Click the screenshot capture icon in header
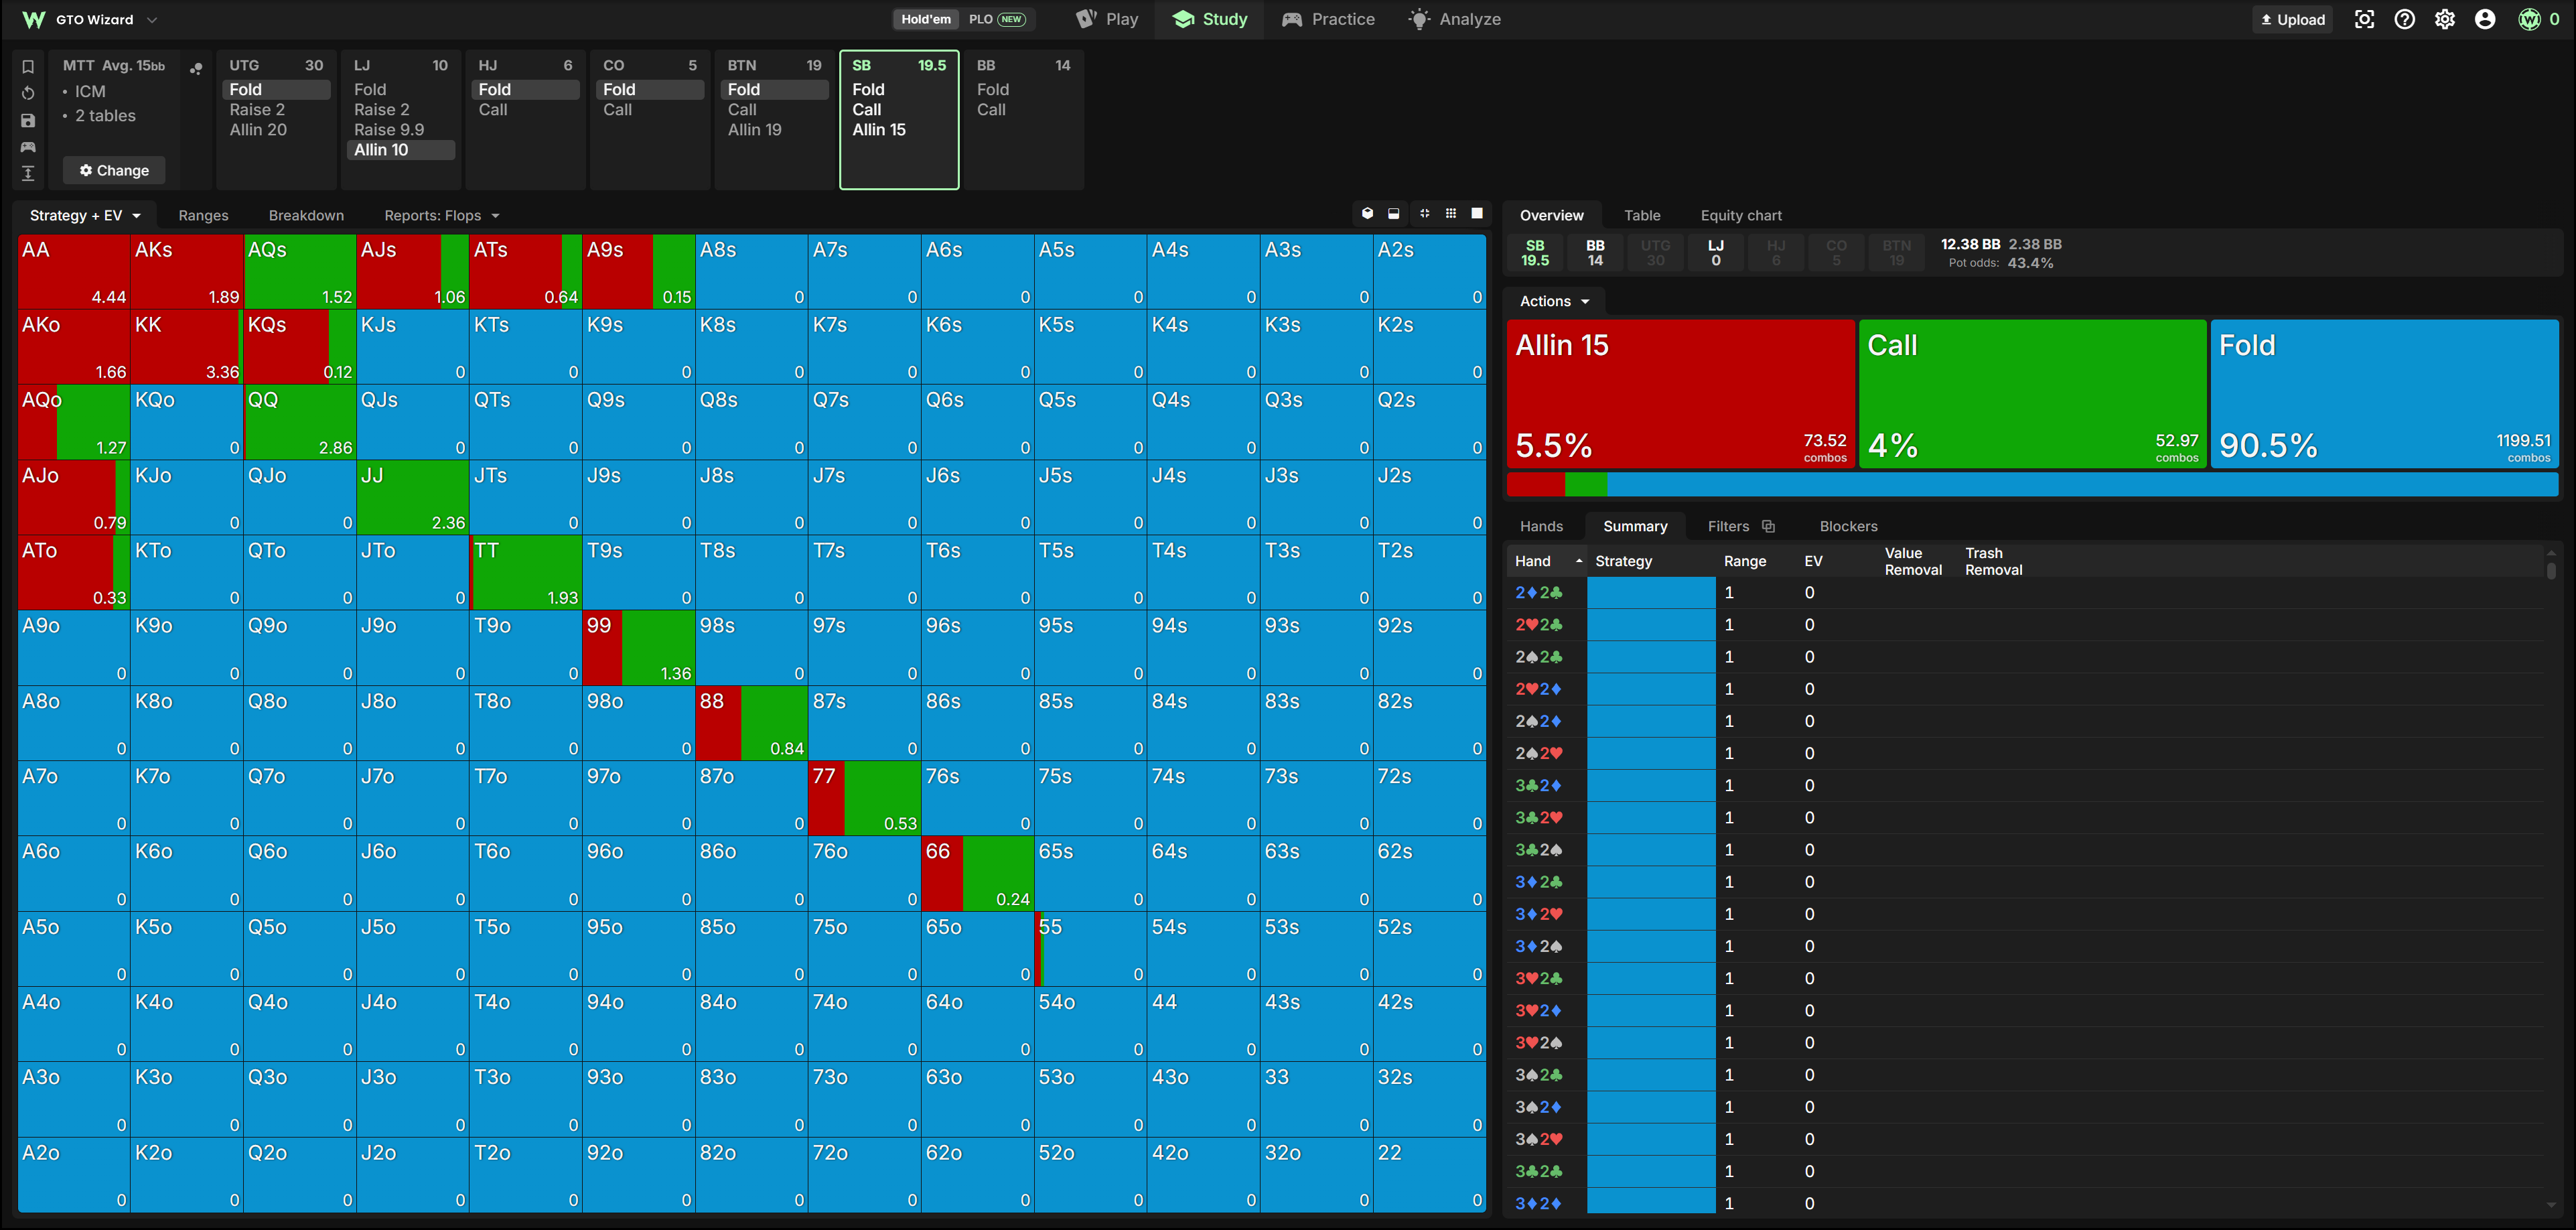The height and width of the screenshot is (1230, 2576). (2364, 19)
